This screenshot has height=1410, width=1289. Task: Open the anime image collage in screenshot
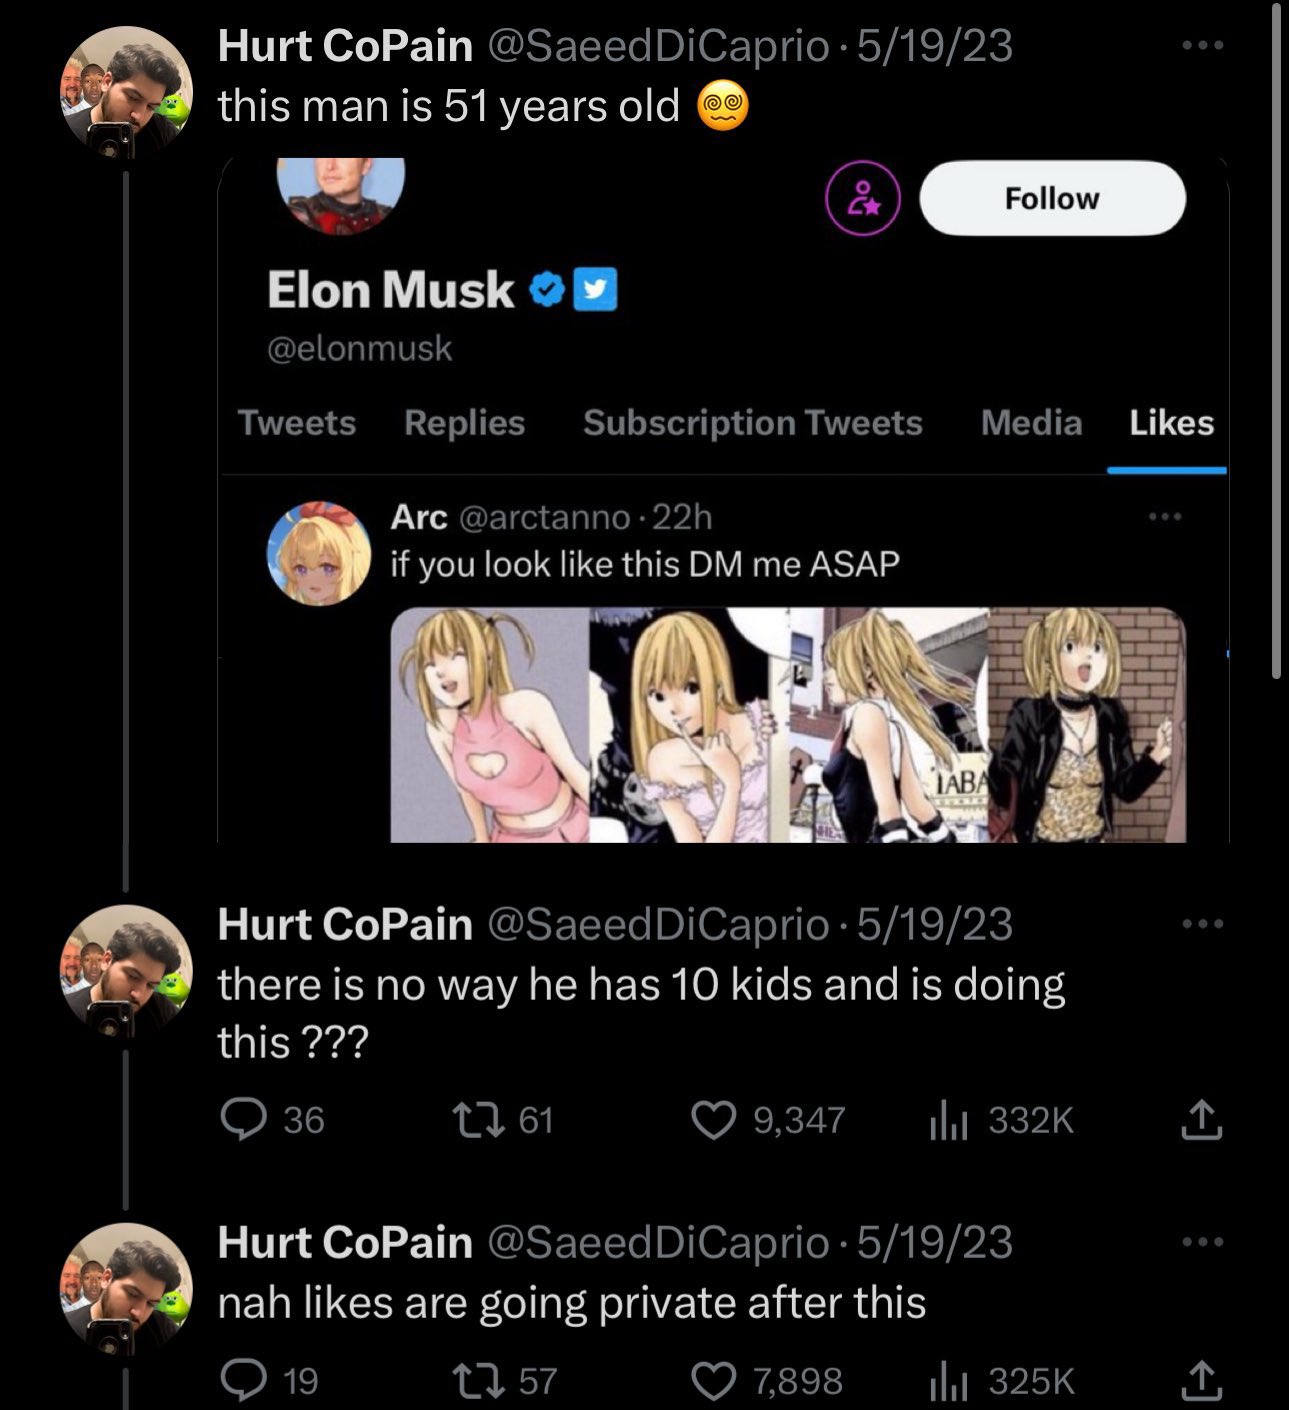[787, 725]
